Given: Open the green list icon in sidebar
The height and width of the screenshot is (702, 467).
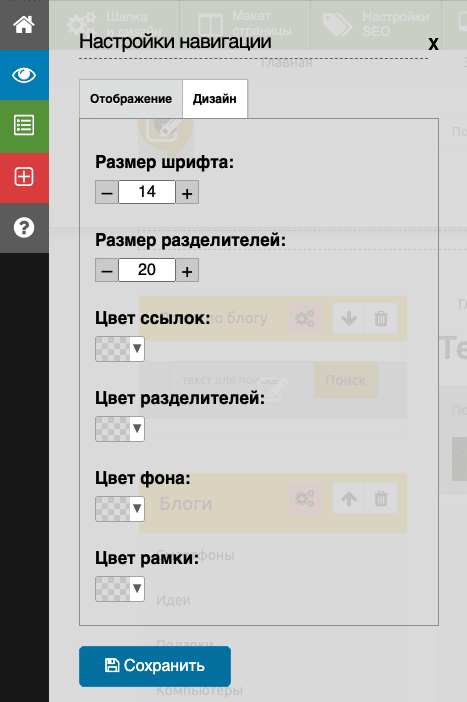Looking at the screenshot, I should [24, 126].
